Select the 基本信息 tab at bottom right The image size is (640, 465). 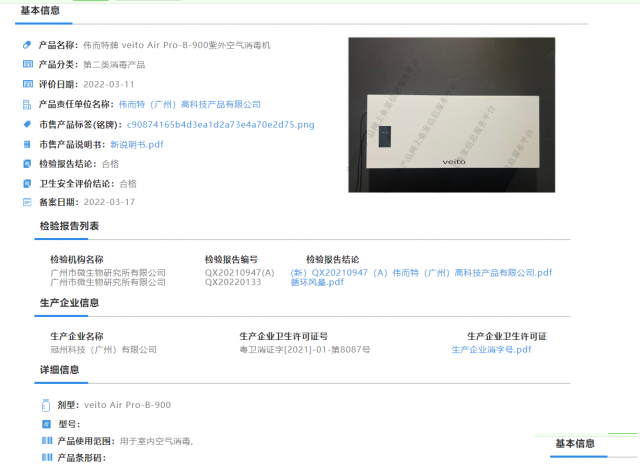coord(575,444)
